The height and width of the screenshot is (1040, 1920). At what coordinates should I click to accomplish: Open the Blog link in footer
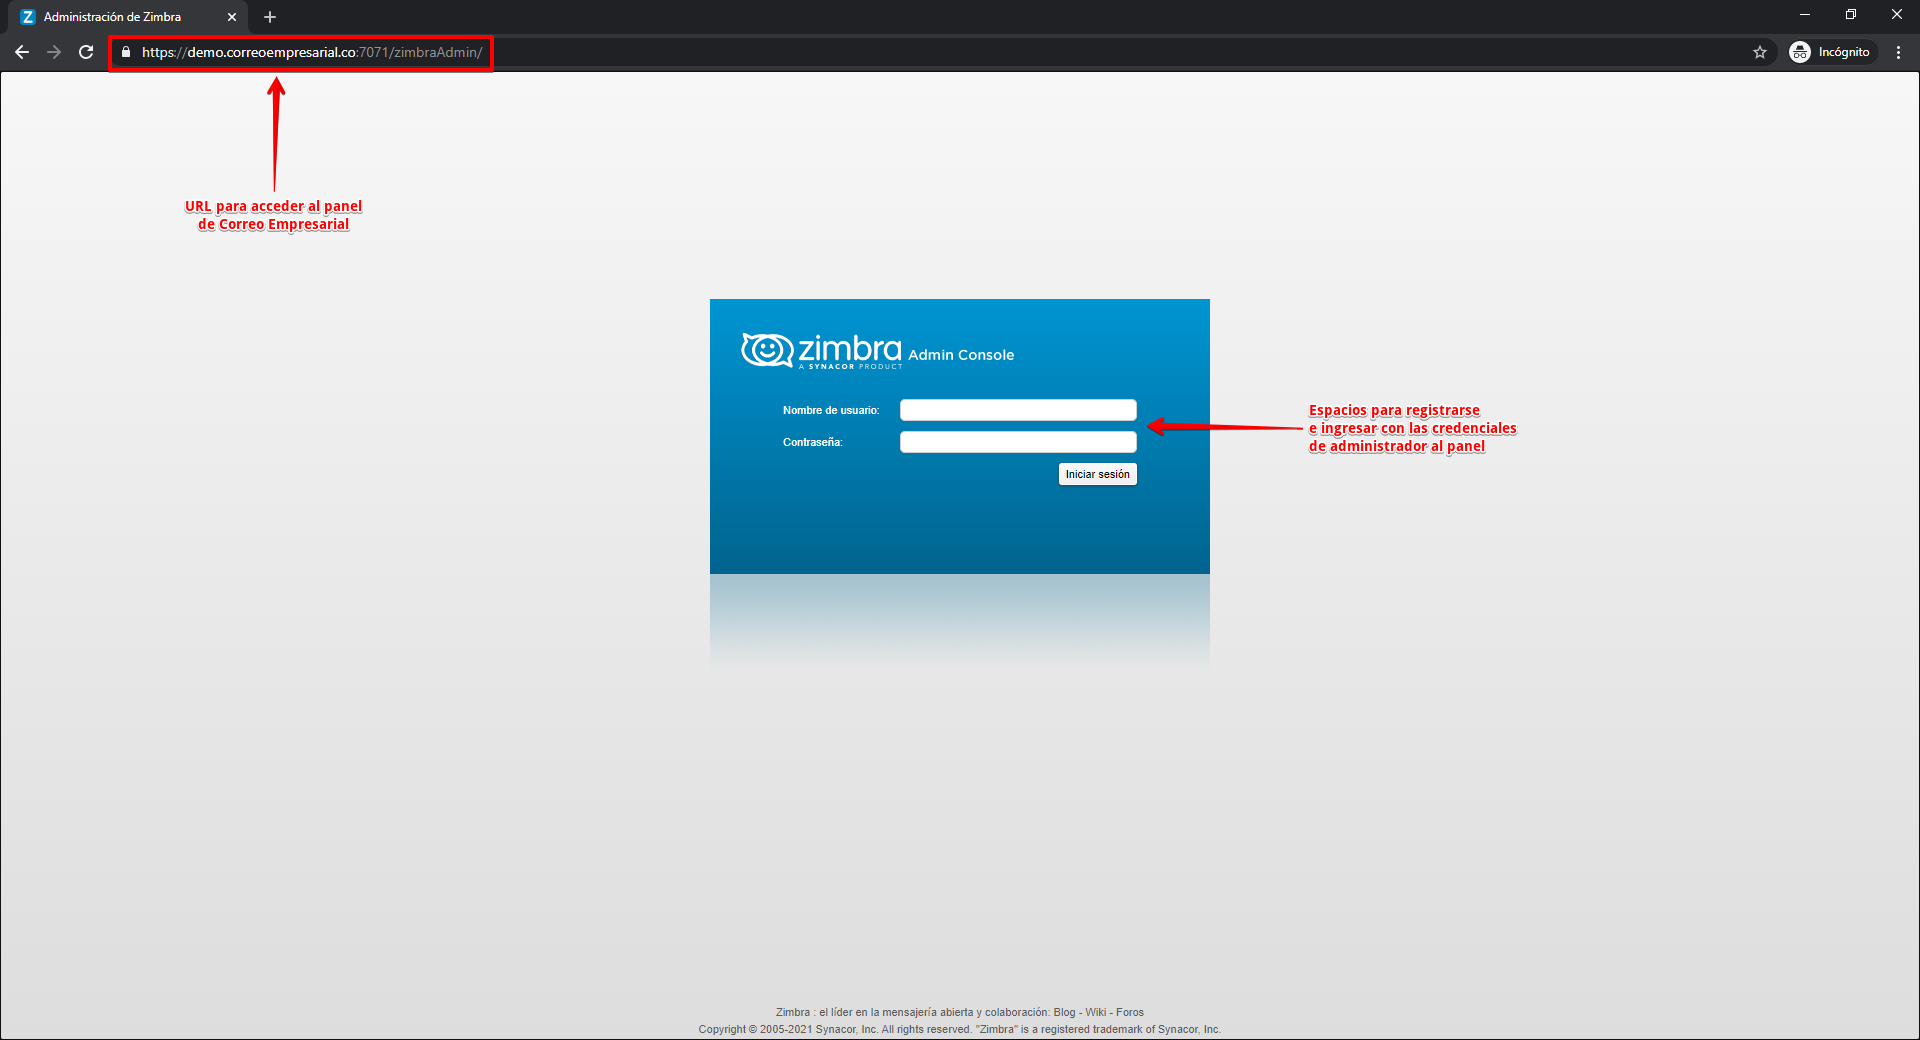point(1064,1012)
